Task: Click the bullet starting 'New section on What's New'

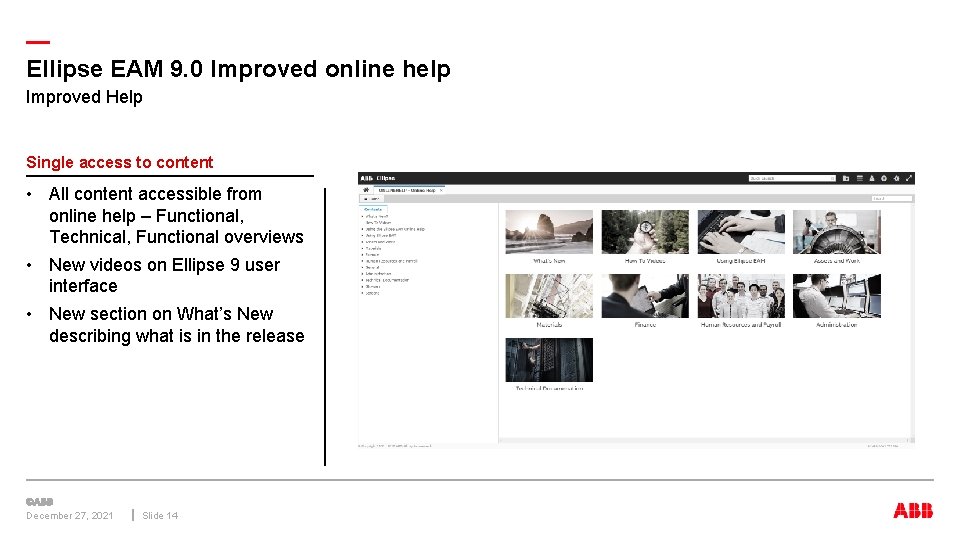Action: (176, 325)
